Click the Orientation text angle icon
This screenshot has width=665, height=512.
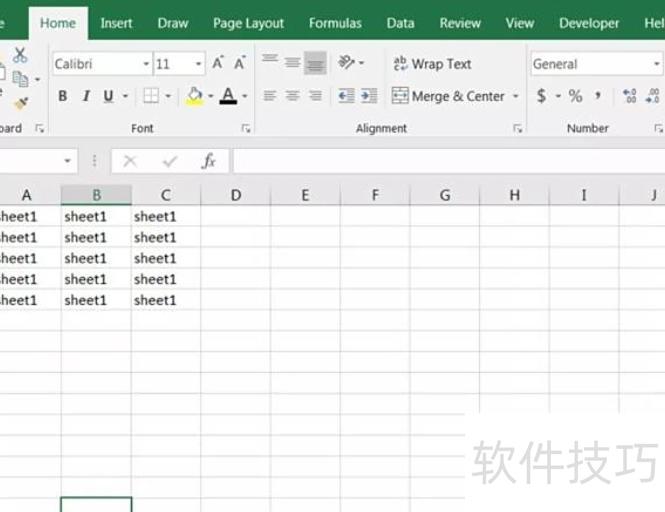pyautogui.click(x=346, y=63)
